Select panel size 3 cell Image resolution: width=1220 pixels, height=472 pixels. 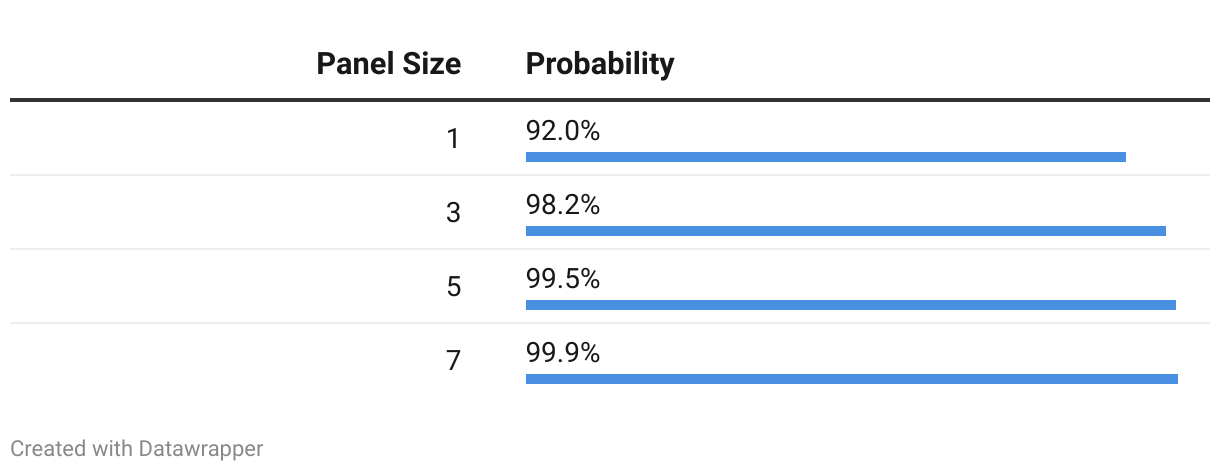[x=454, y=213]
